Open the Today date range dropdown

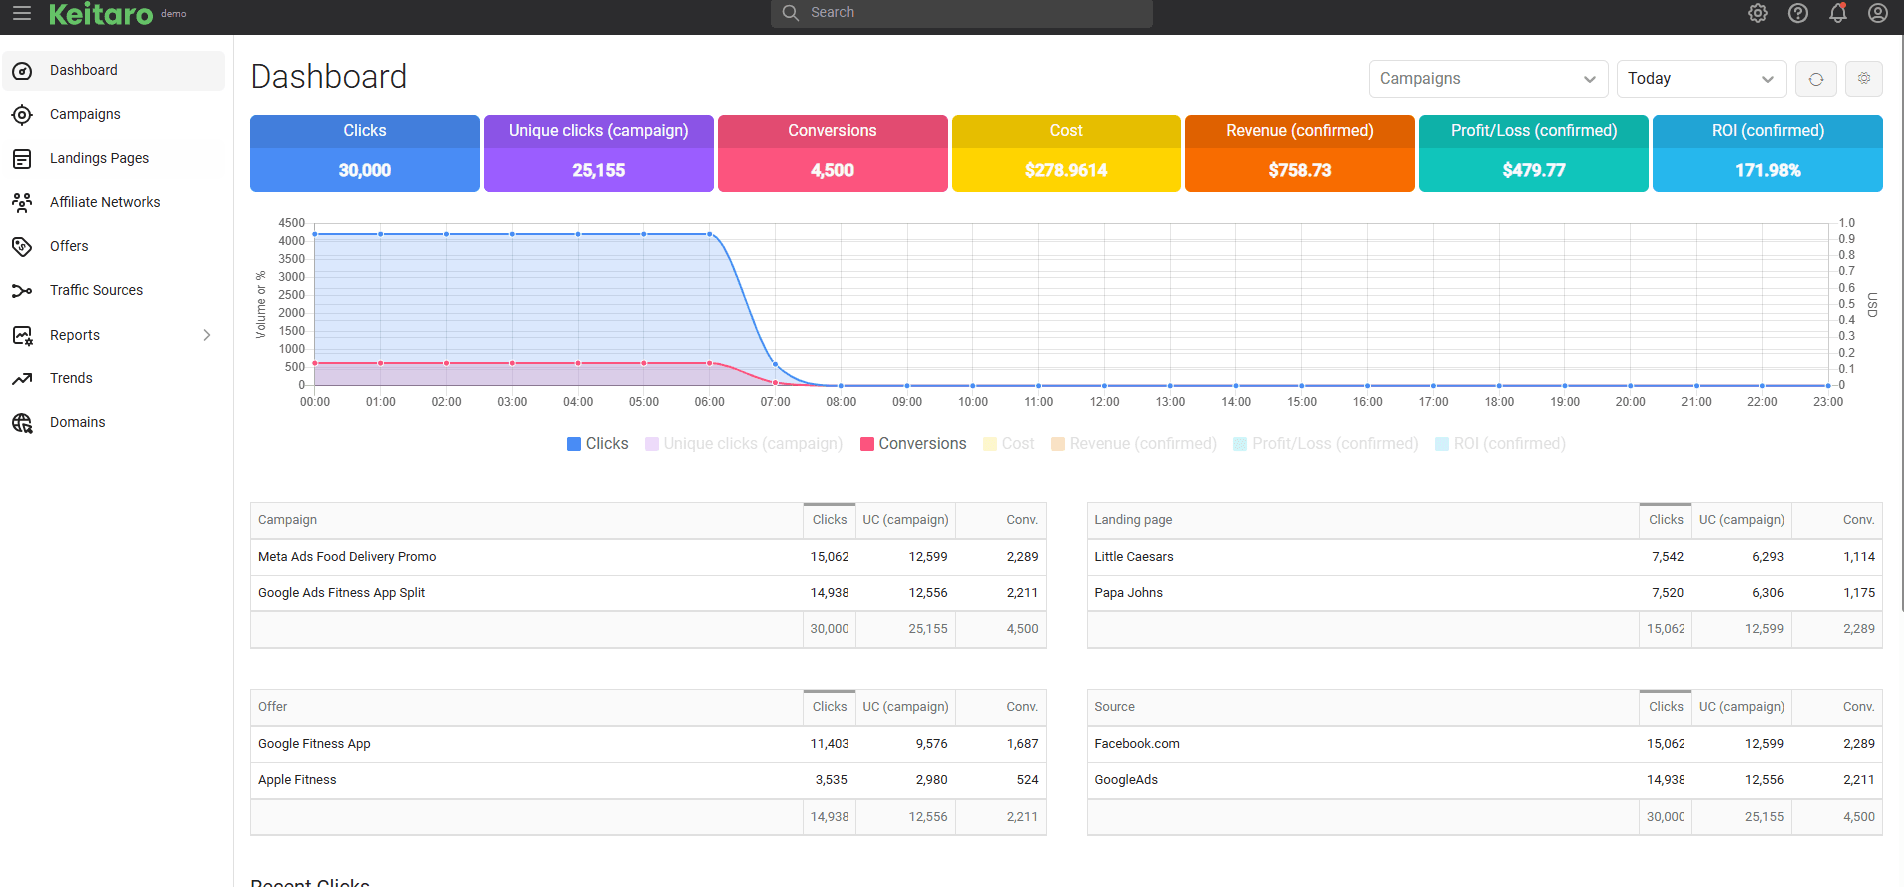1700,79
